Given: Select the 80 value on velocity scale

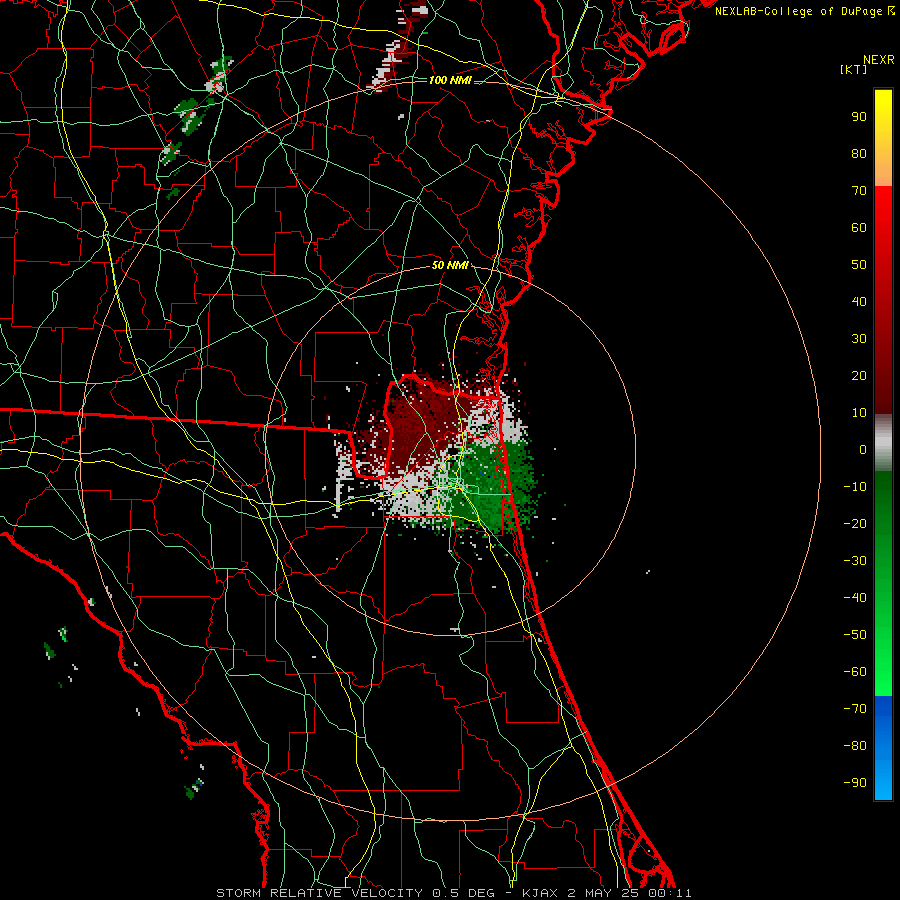Looking at the screenshot, I should coord(859,154).
